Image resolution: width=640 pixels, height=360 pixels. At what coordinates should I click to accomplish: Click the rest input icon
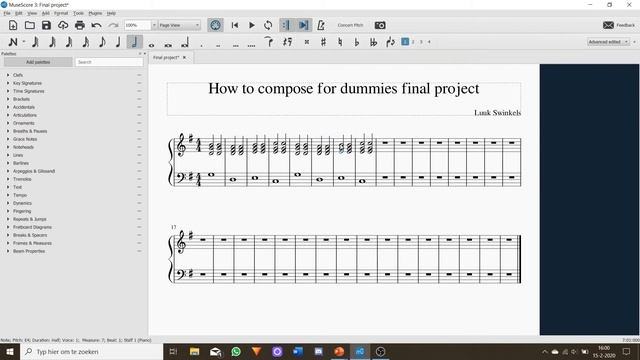(288, 42)
